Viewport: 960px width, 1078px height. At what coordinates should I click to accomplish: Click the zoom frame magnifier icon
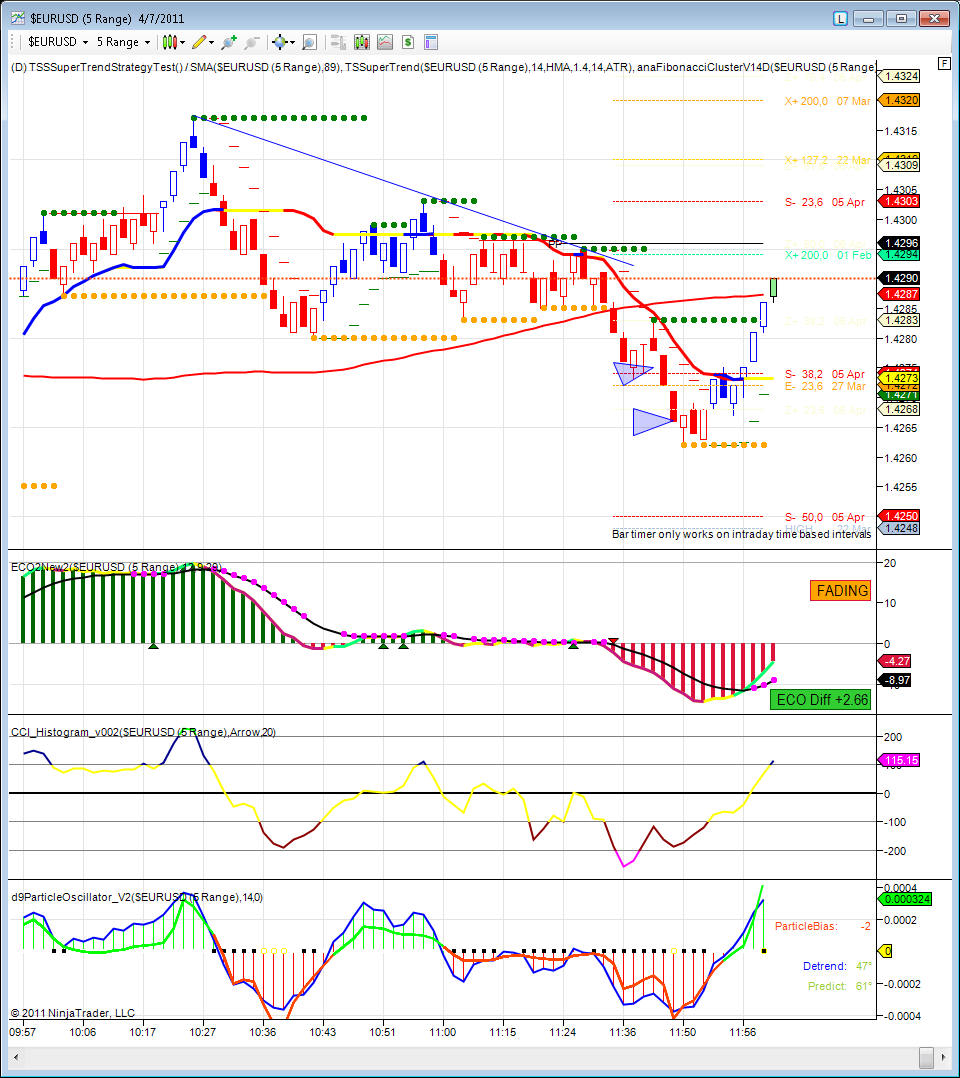point(309,43)
